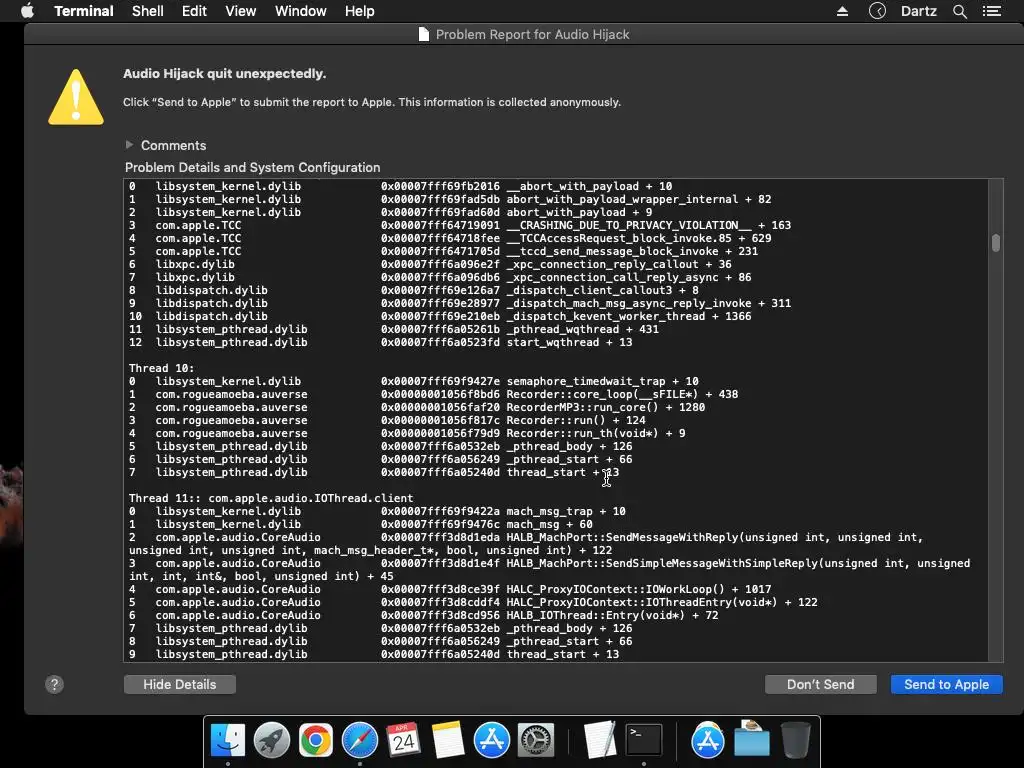Image resolution: width=1024 pixels, height=768 pixels.
Task: Click "Audio Hijack quit unexpectedly." heading
Action: [225, 74]
